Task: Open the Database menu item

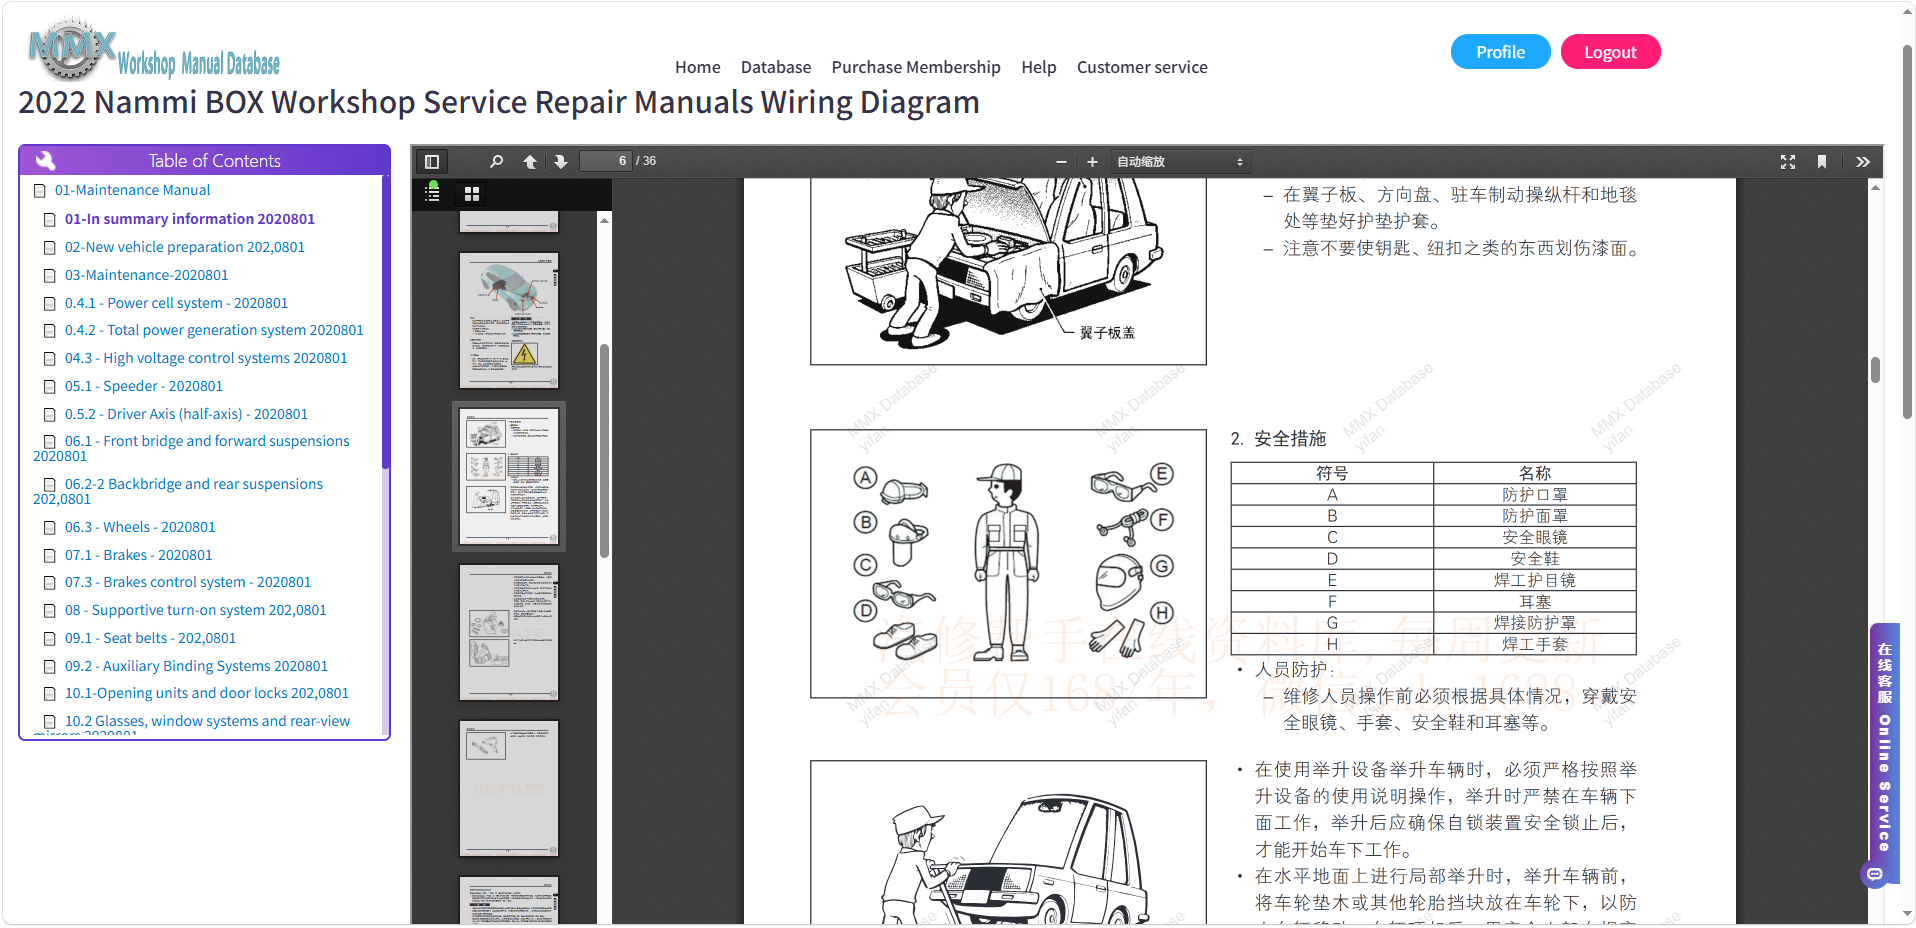Action: pos(776,67)
